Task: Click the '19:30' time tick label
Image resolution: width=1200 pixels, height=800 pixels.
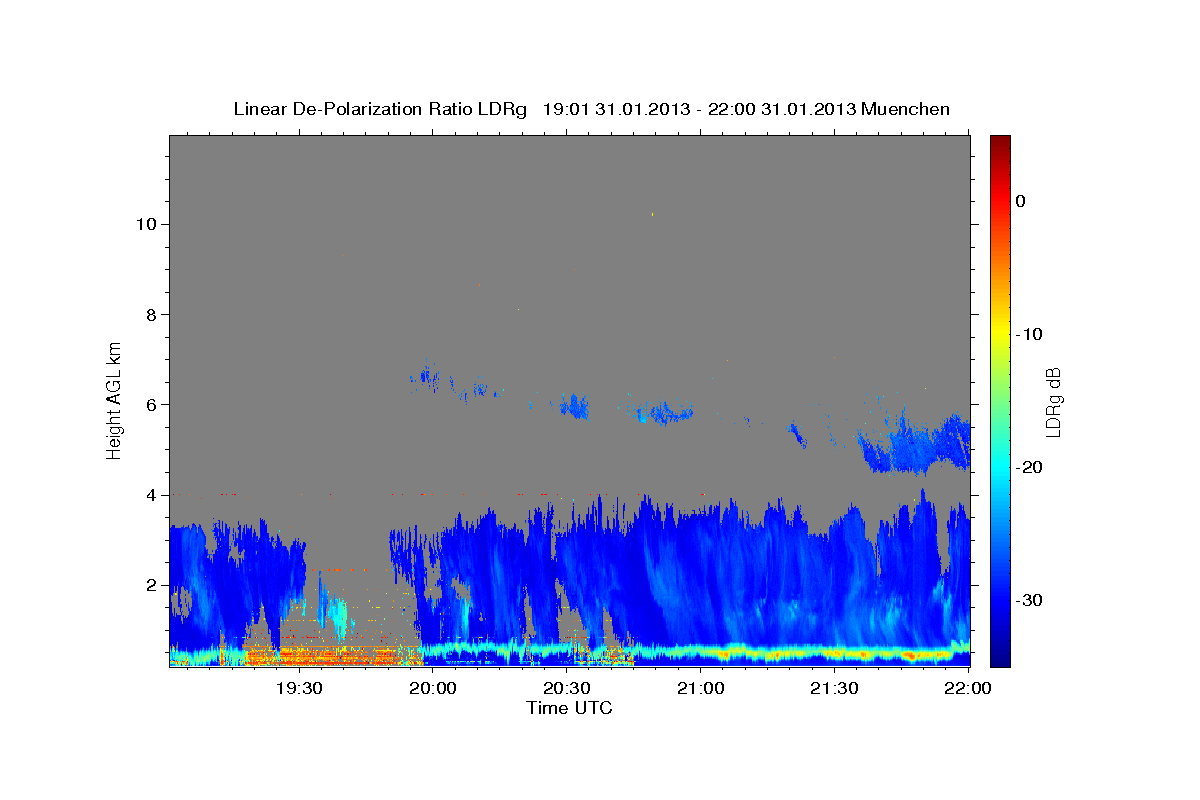Action: pos(298,688)
